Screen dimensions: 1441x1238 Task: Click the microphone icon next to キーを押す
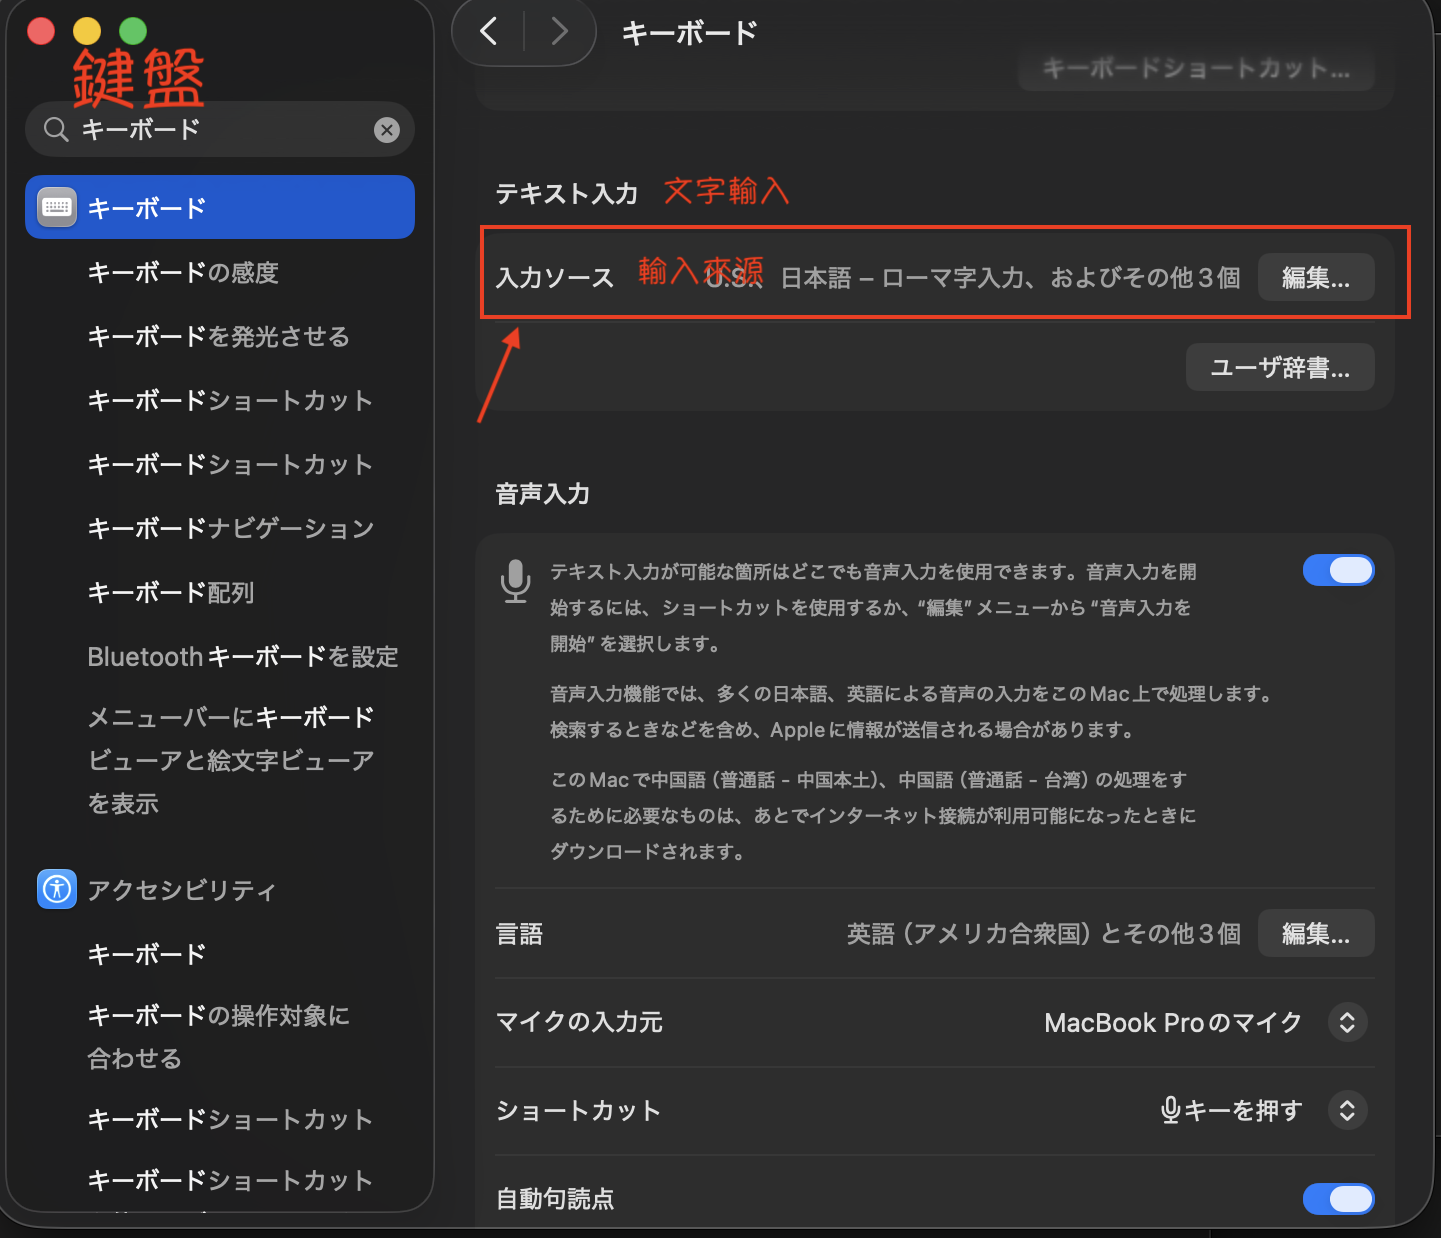click(1170, 1110)
